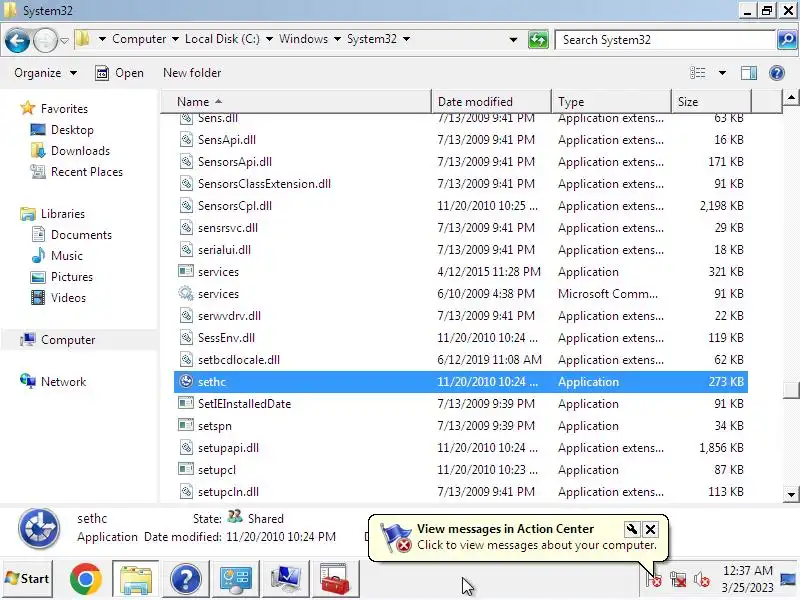Click the sethc file icon

click(186, 381)
